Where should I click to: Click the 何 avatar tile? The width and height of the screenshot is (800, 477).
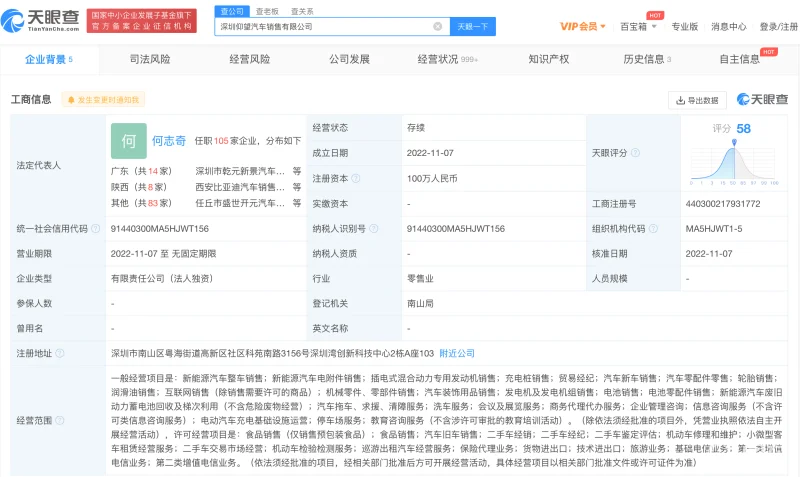tap(129, 141)
